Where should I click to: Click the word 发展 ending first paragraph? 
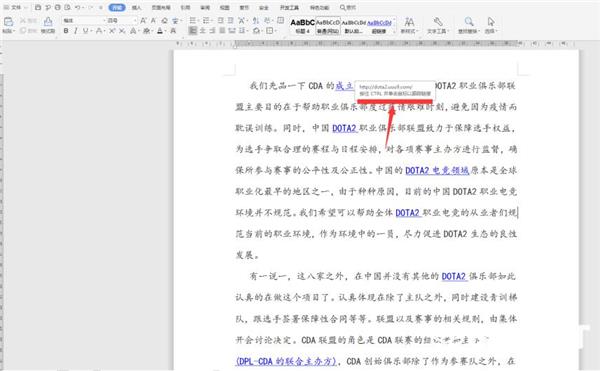245,255
